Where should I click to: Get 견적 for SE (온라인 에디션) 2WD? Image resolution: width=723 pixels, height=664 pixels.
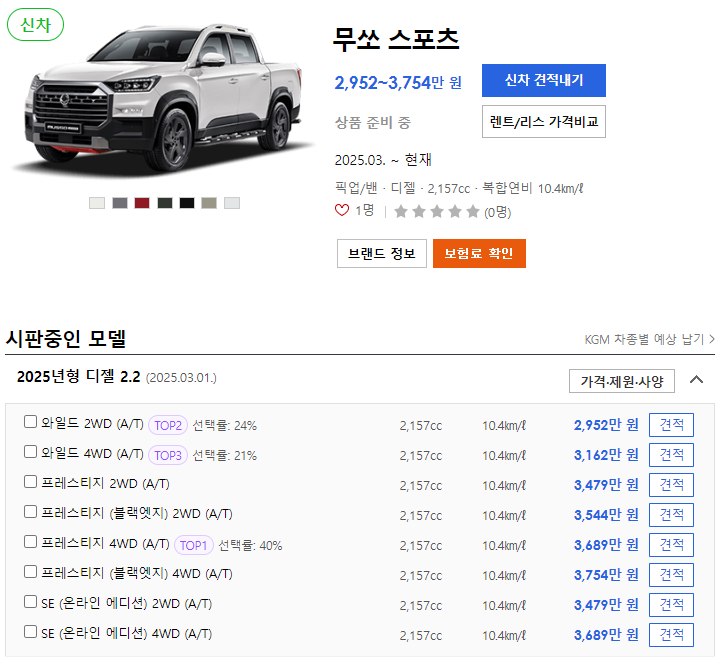pyautogui.click(x=671, y=605)
